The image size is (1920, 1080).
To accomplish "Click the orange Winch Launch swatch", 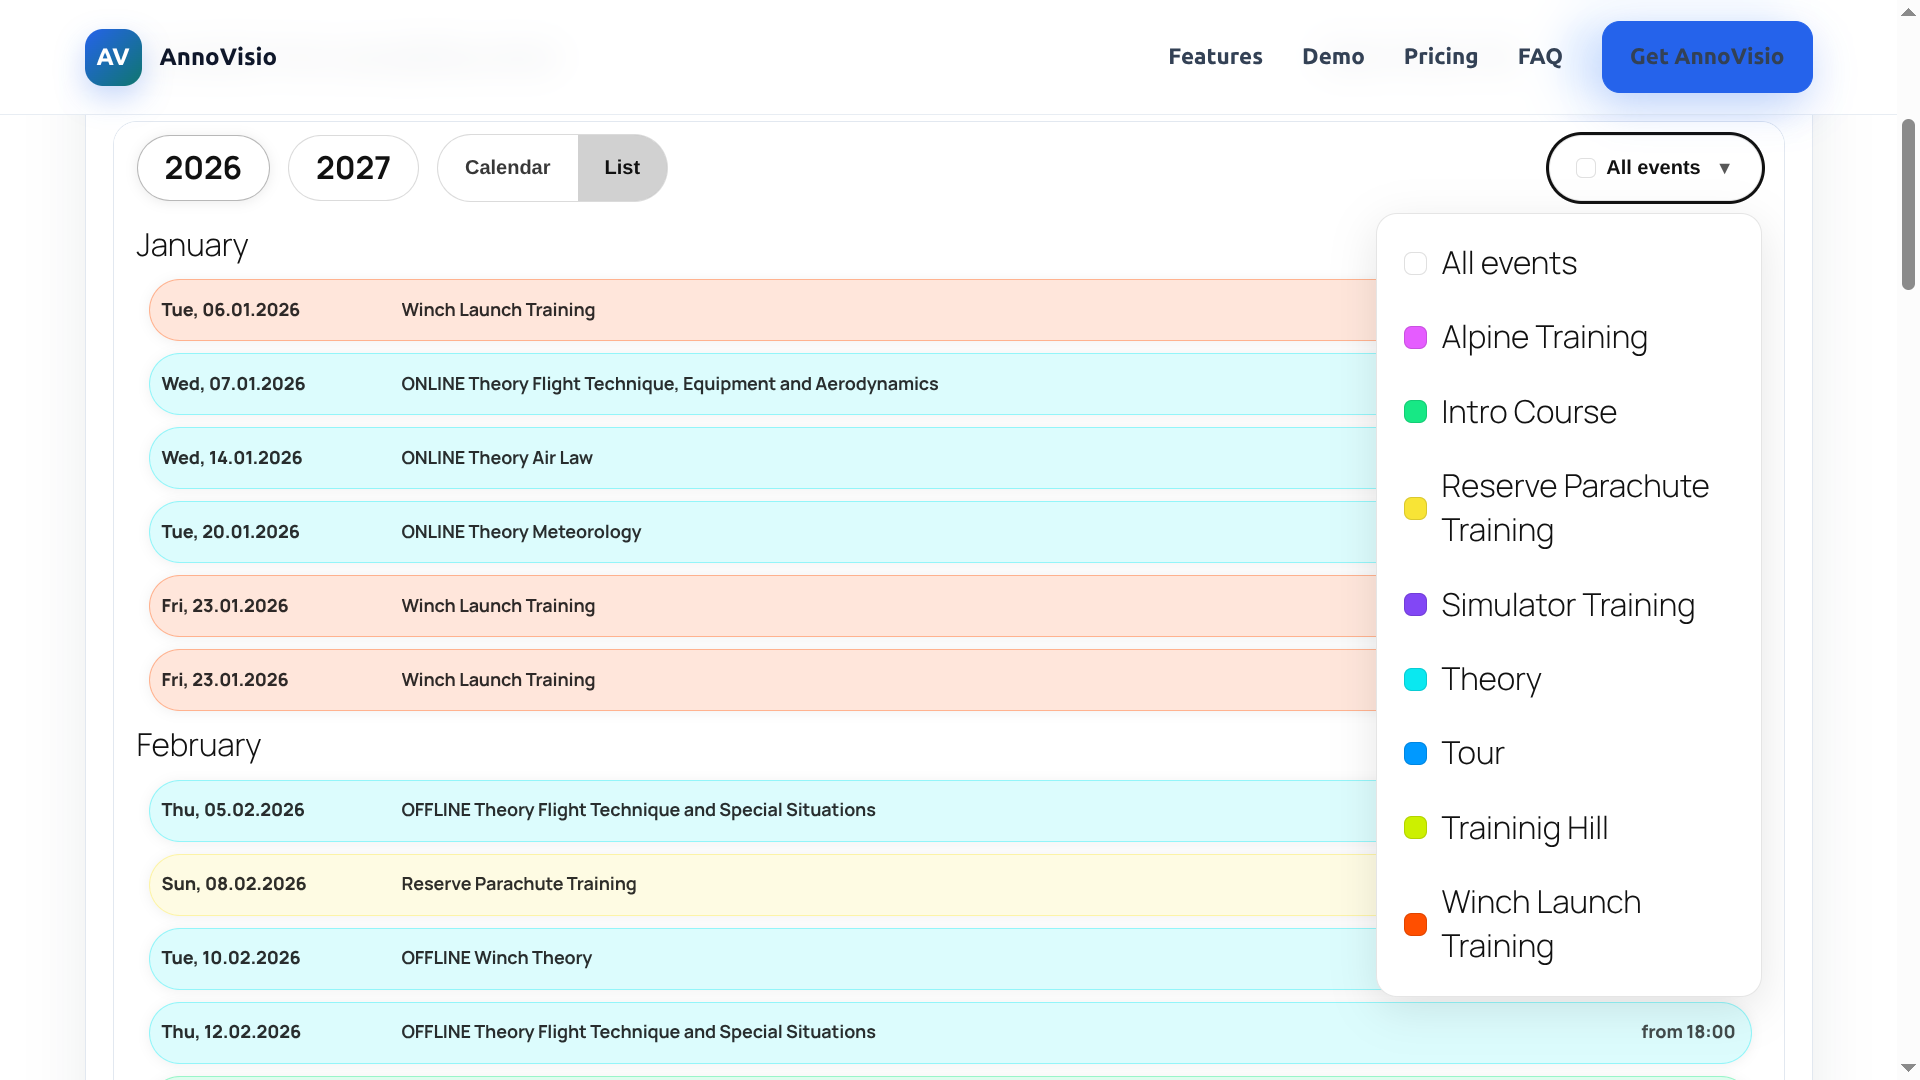I will tap(1415, 924).
